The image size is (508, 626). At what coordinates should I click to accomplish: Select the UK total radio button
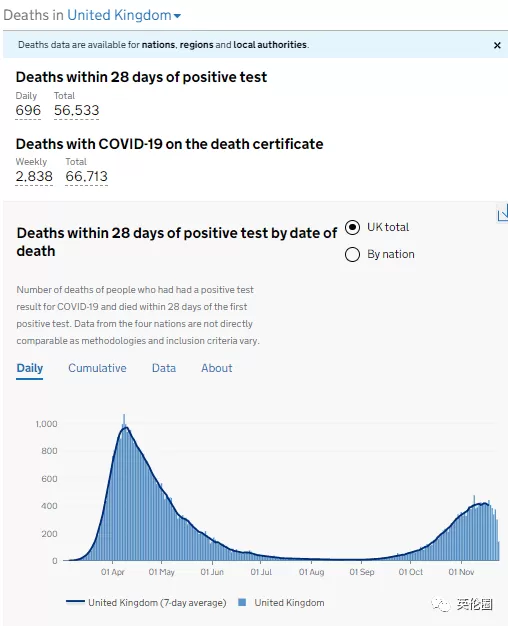click(x=352, y=228)
